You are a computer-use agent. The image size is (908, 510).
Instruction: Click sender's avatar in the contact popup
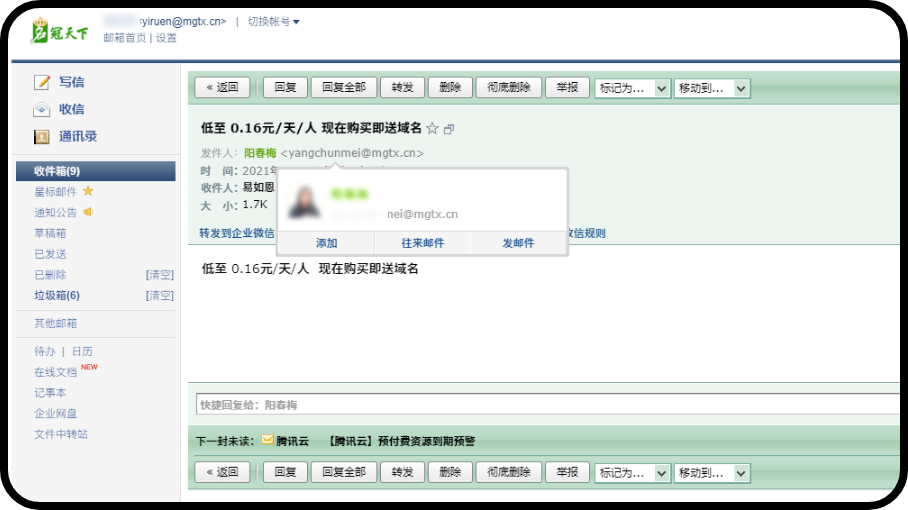(303, 201)
